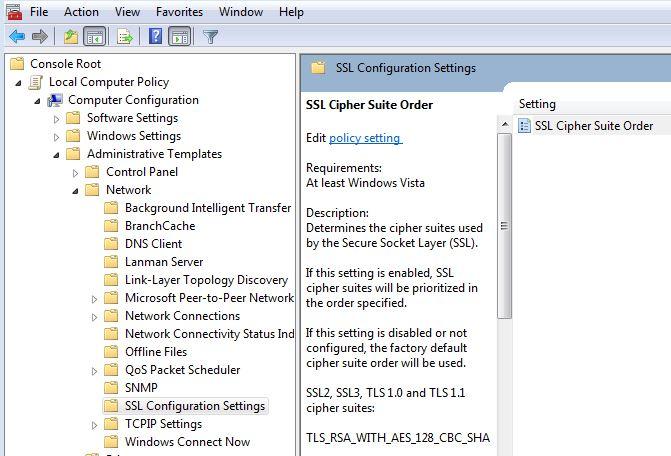Toggle the Show/Hide Action Pane icon
Screen dimensions: 671x456
180,37
